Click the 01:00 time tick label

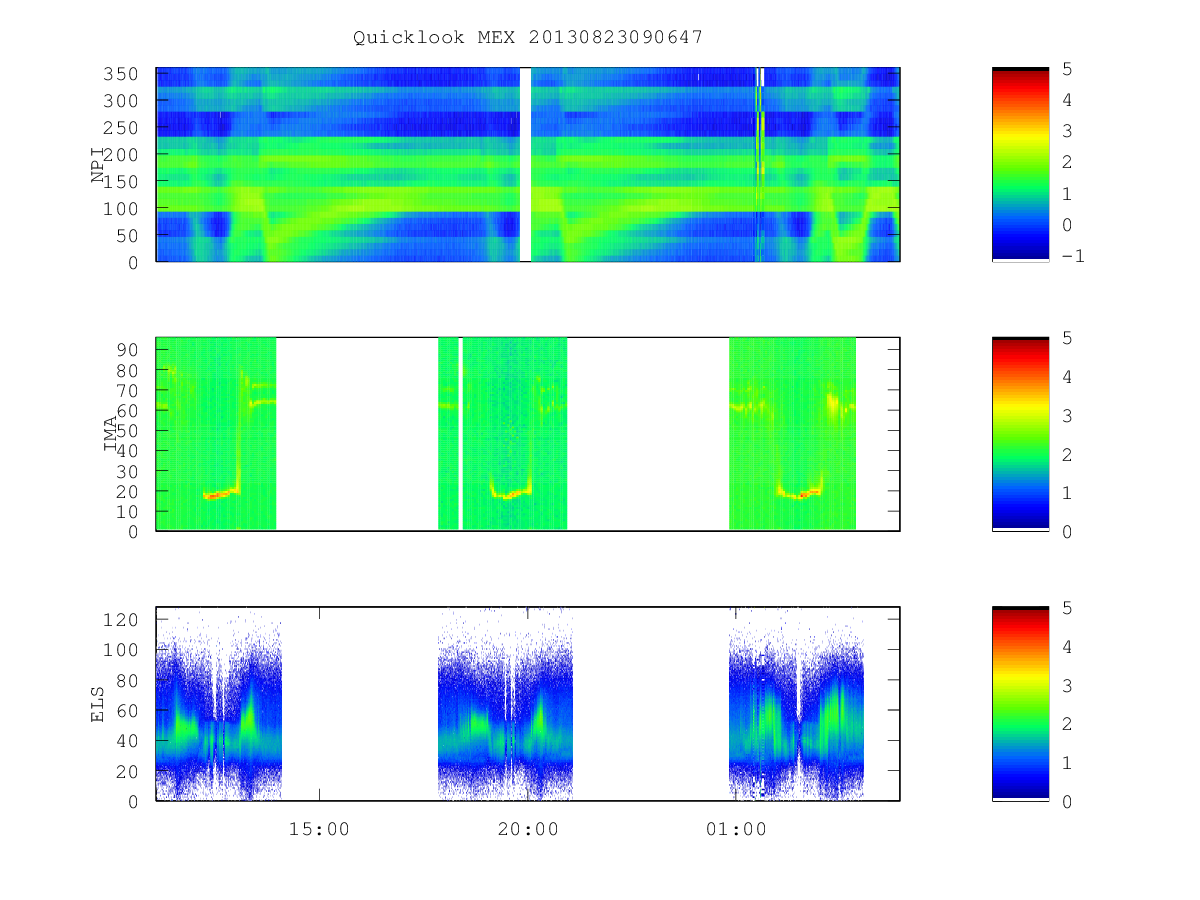tap(736, 829)
